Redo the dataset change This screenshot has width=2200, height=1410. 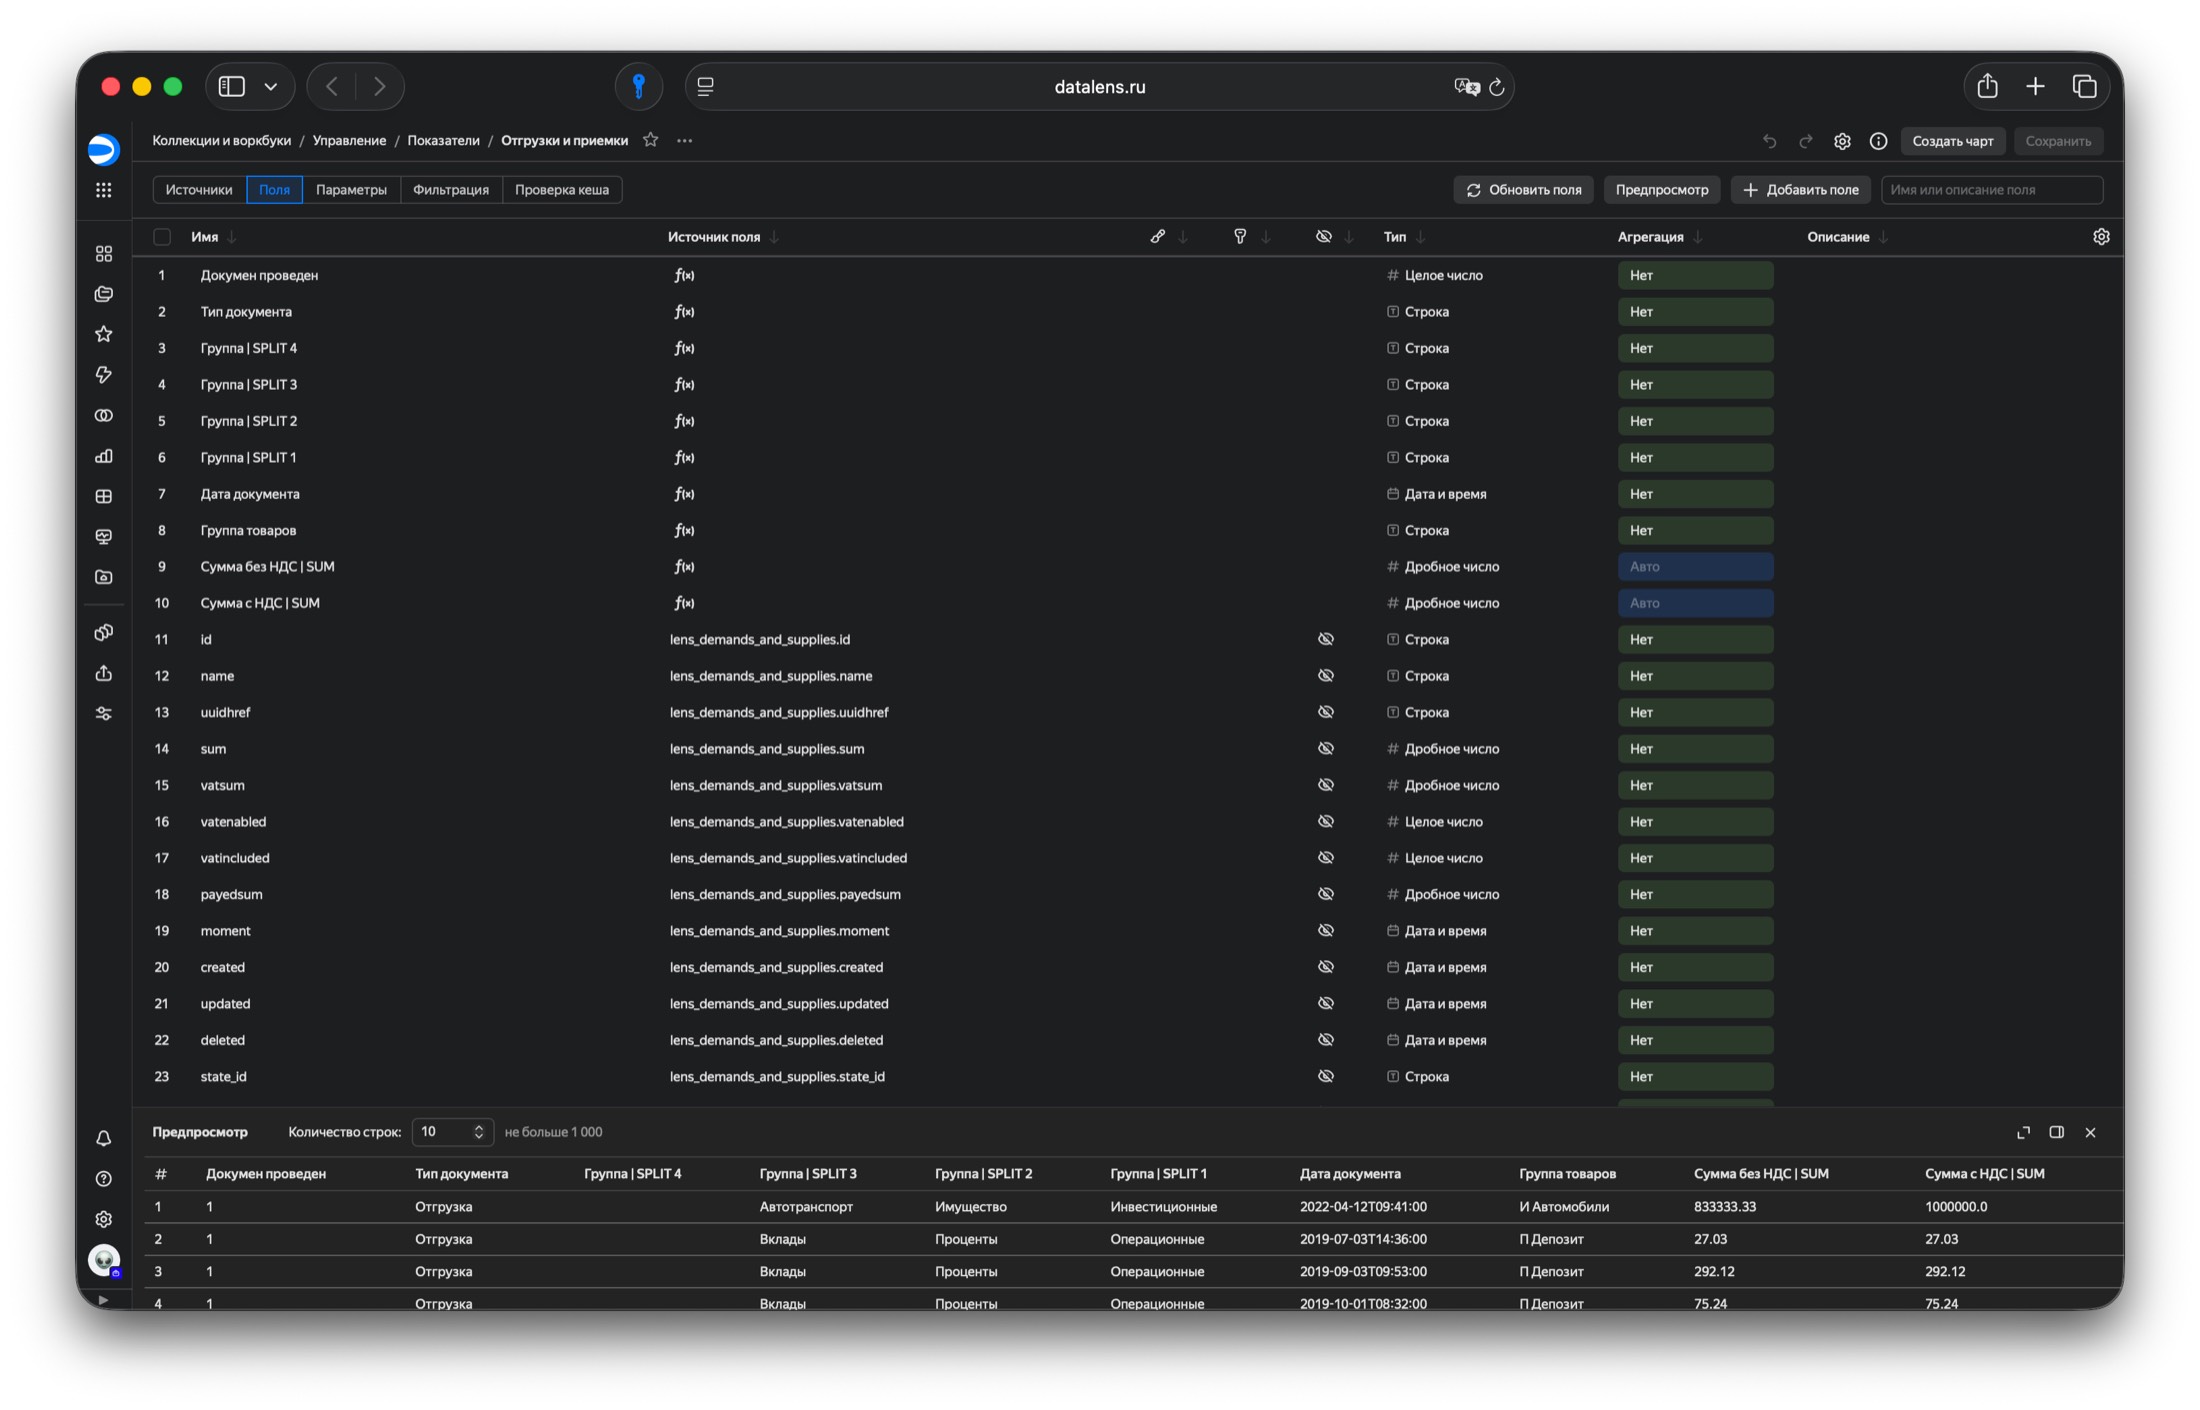click(x=1806, y=141)
